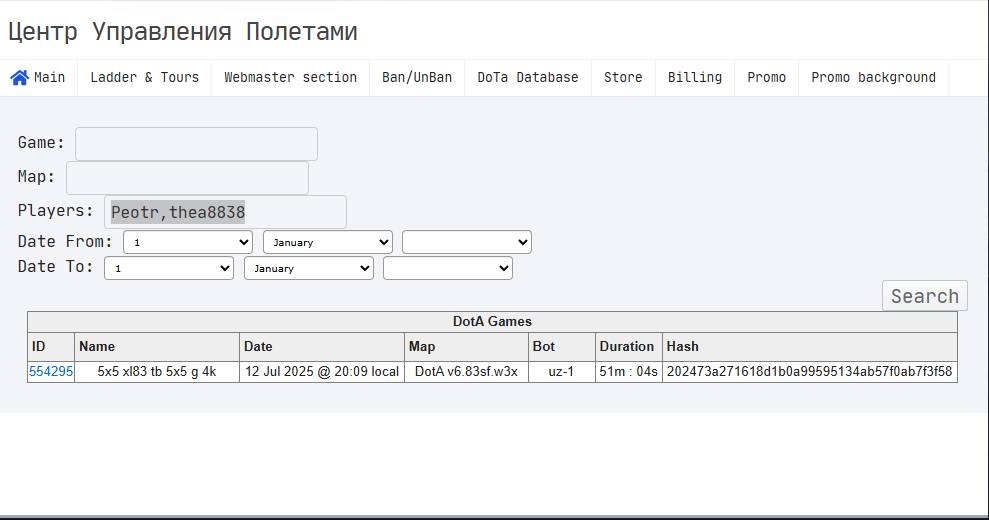Open DoTa Database menu item
The height and width of the screenshot is (520, 989).
pyautogui.click(x=528, y=78)
